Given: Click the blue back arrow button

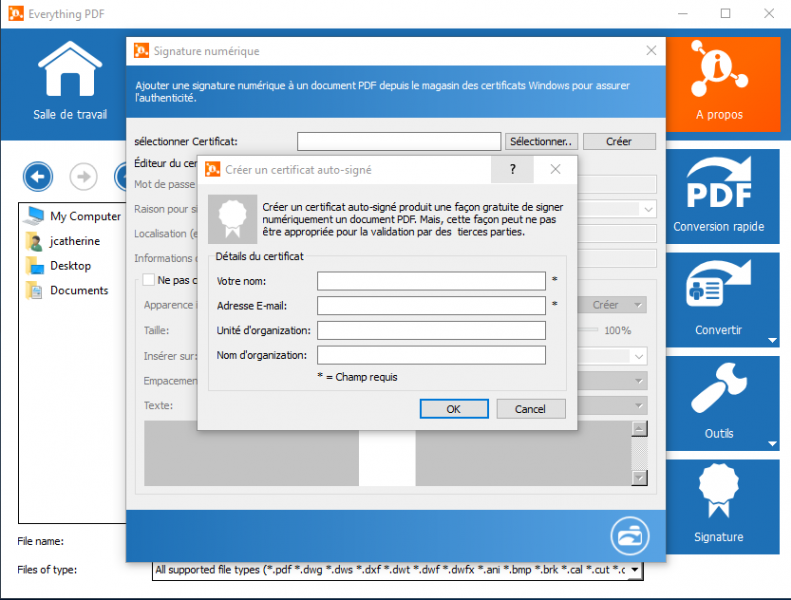Looking at the screenshot, I should [x=38, y=177].
